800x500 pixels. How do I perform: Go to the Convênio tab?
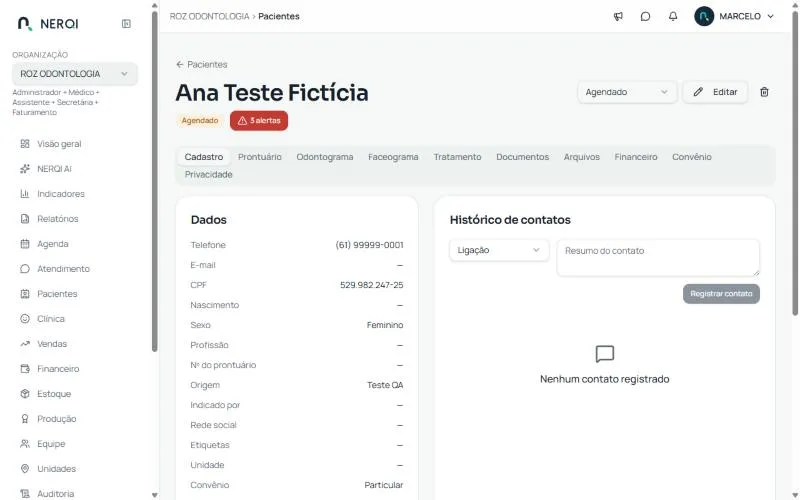[692, 157]
